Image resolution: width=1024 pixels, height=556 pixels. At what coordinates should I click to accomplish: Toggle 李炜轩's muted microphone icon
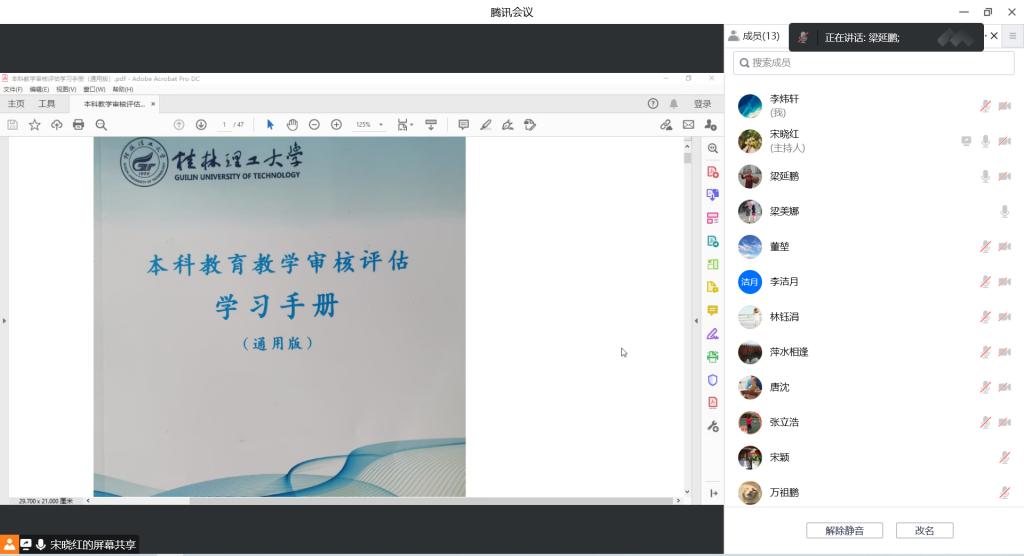coord(985,106)
